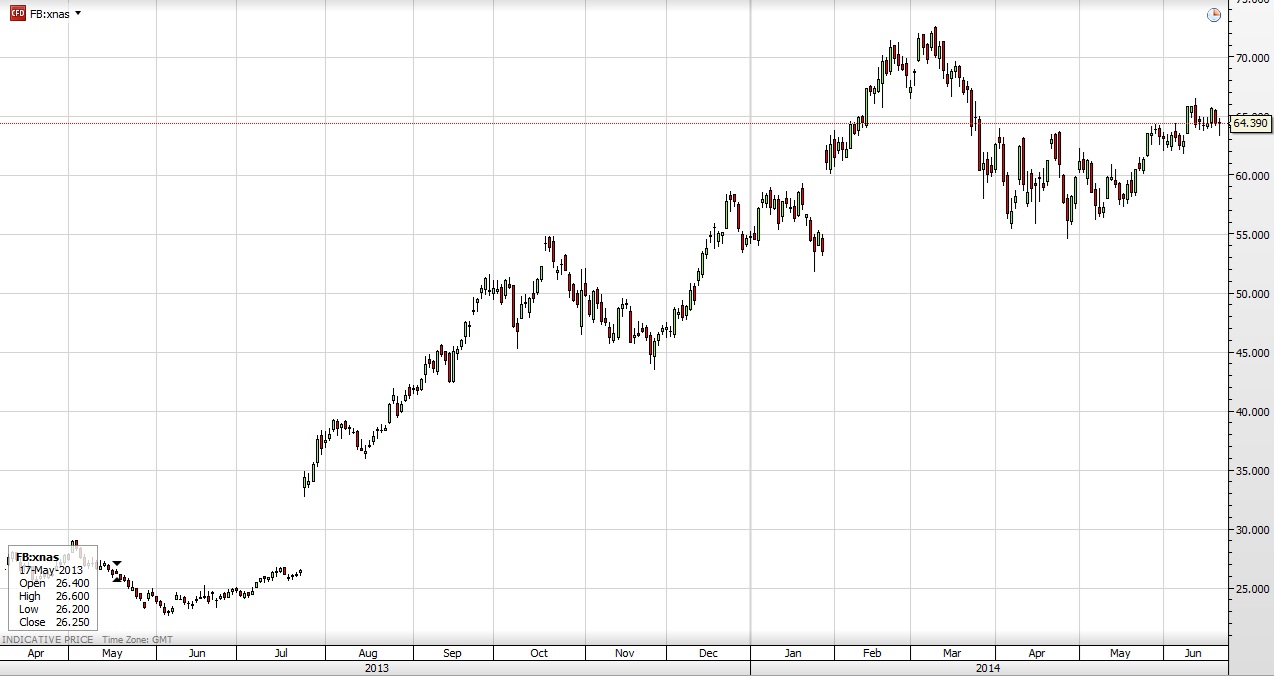Click the Oct month label on time axis

(539, 653)
